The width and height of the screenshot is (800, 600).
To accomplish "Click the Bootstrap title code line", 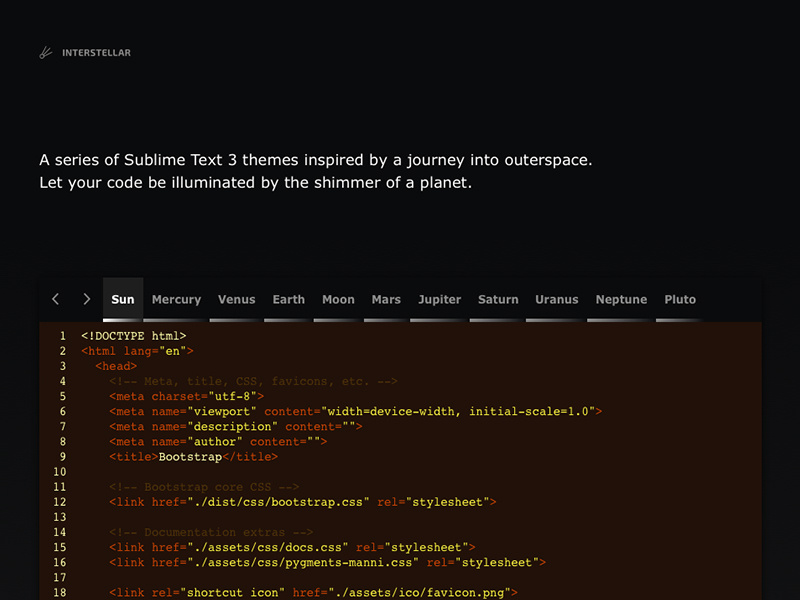I will click(193, 457).
